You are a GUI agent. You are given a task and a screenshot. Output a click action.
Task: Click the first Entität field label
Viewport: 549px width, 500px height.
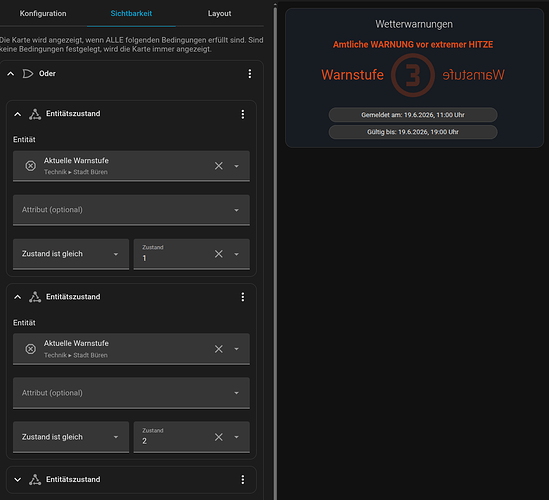(x=24, y=140)
